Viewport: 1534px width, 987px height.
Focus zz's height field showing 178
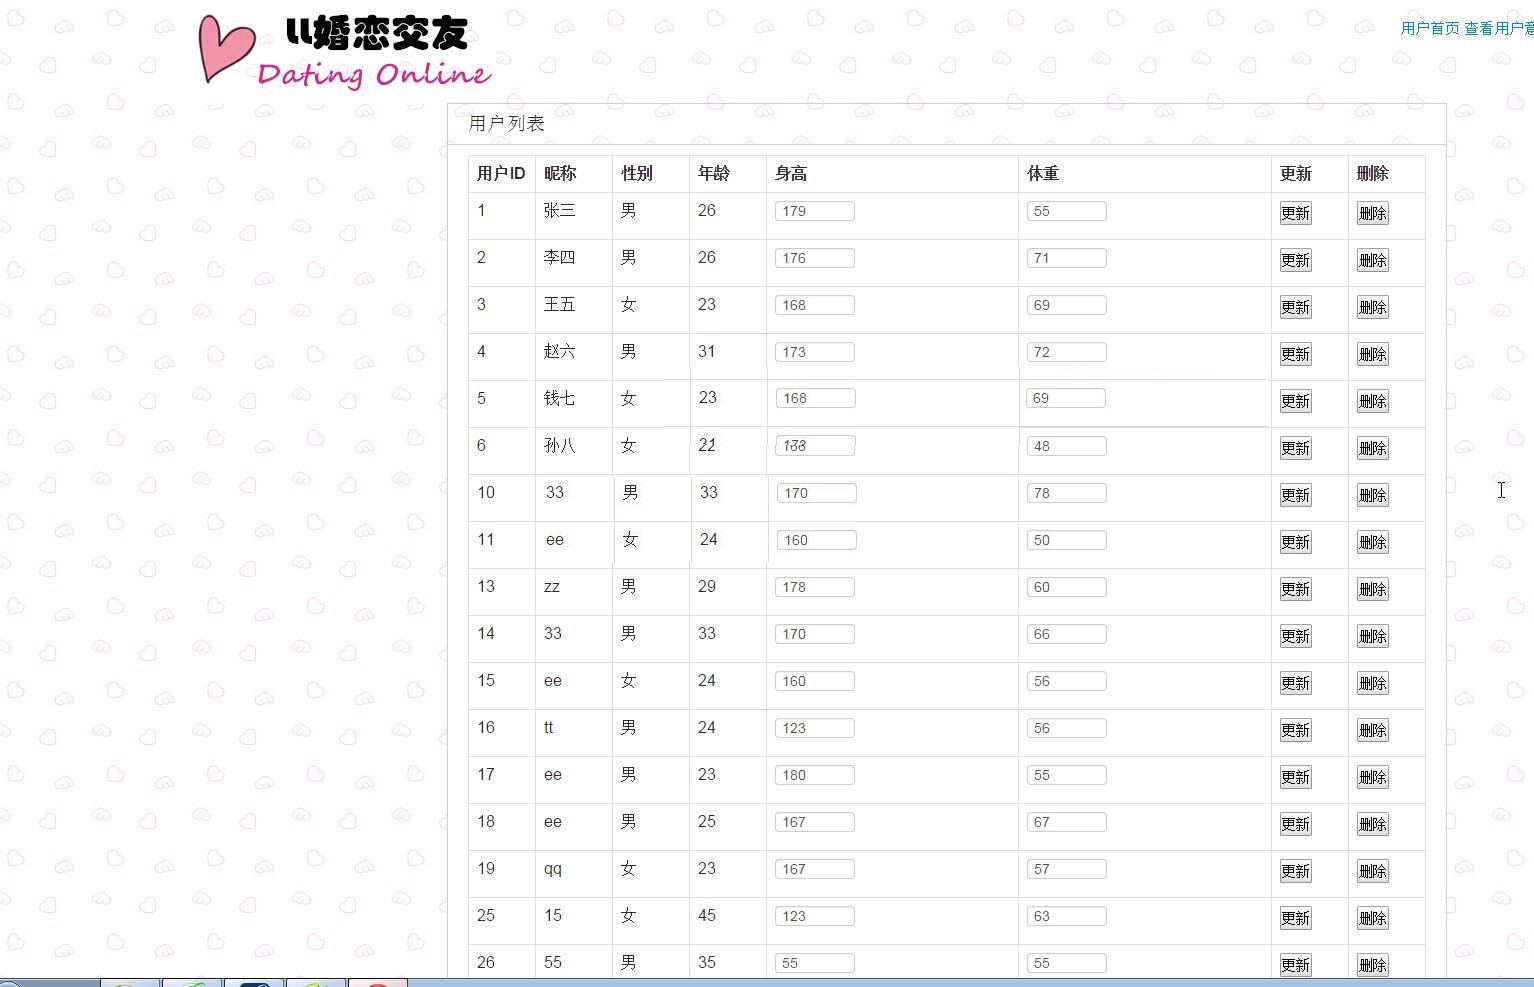coord(815,587)
